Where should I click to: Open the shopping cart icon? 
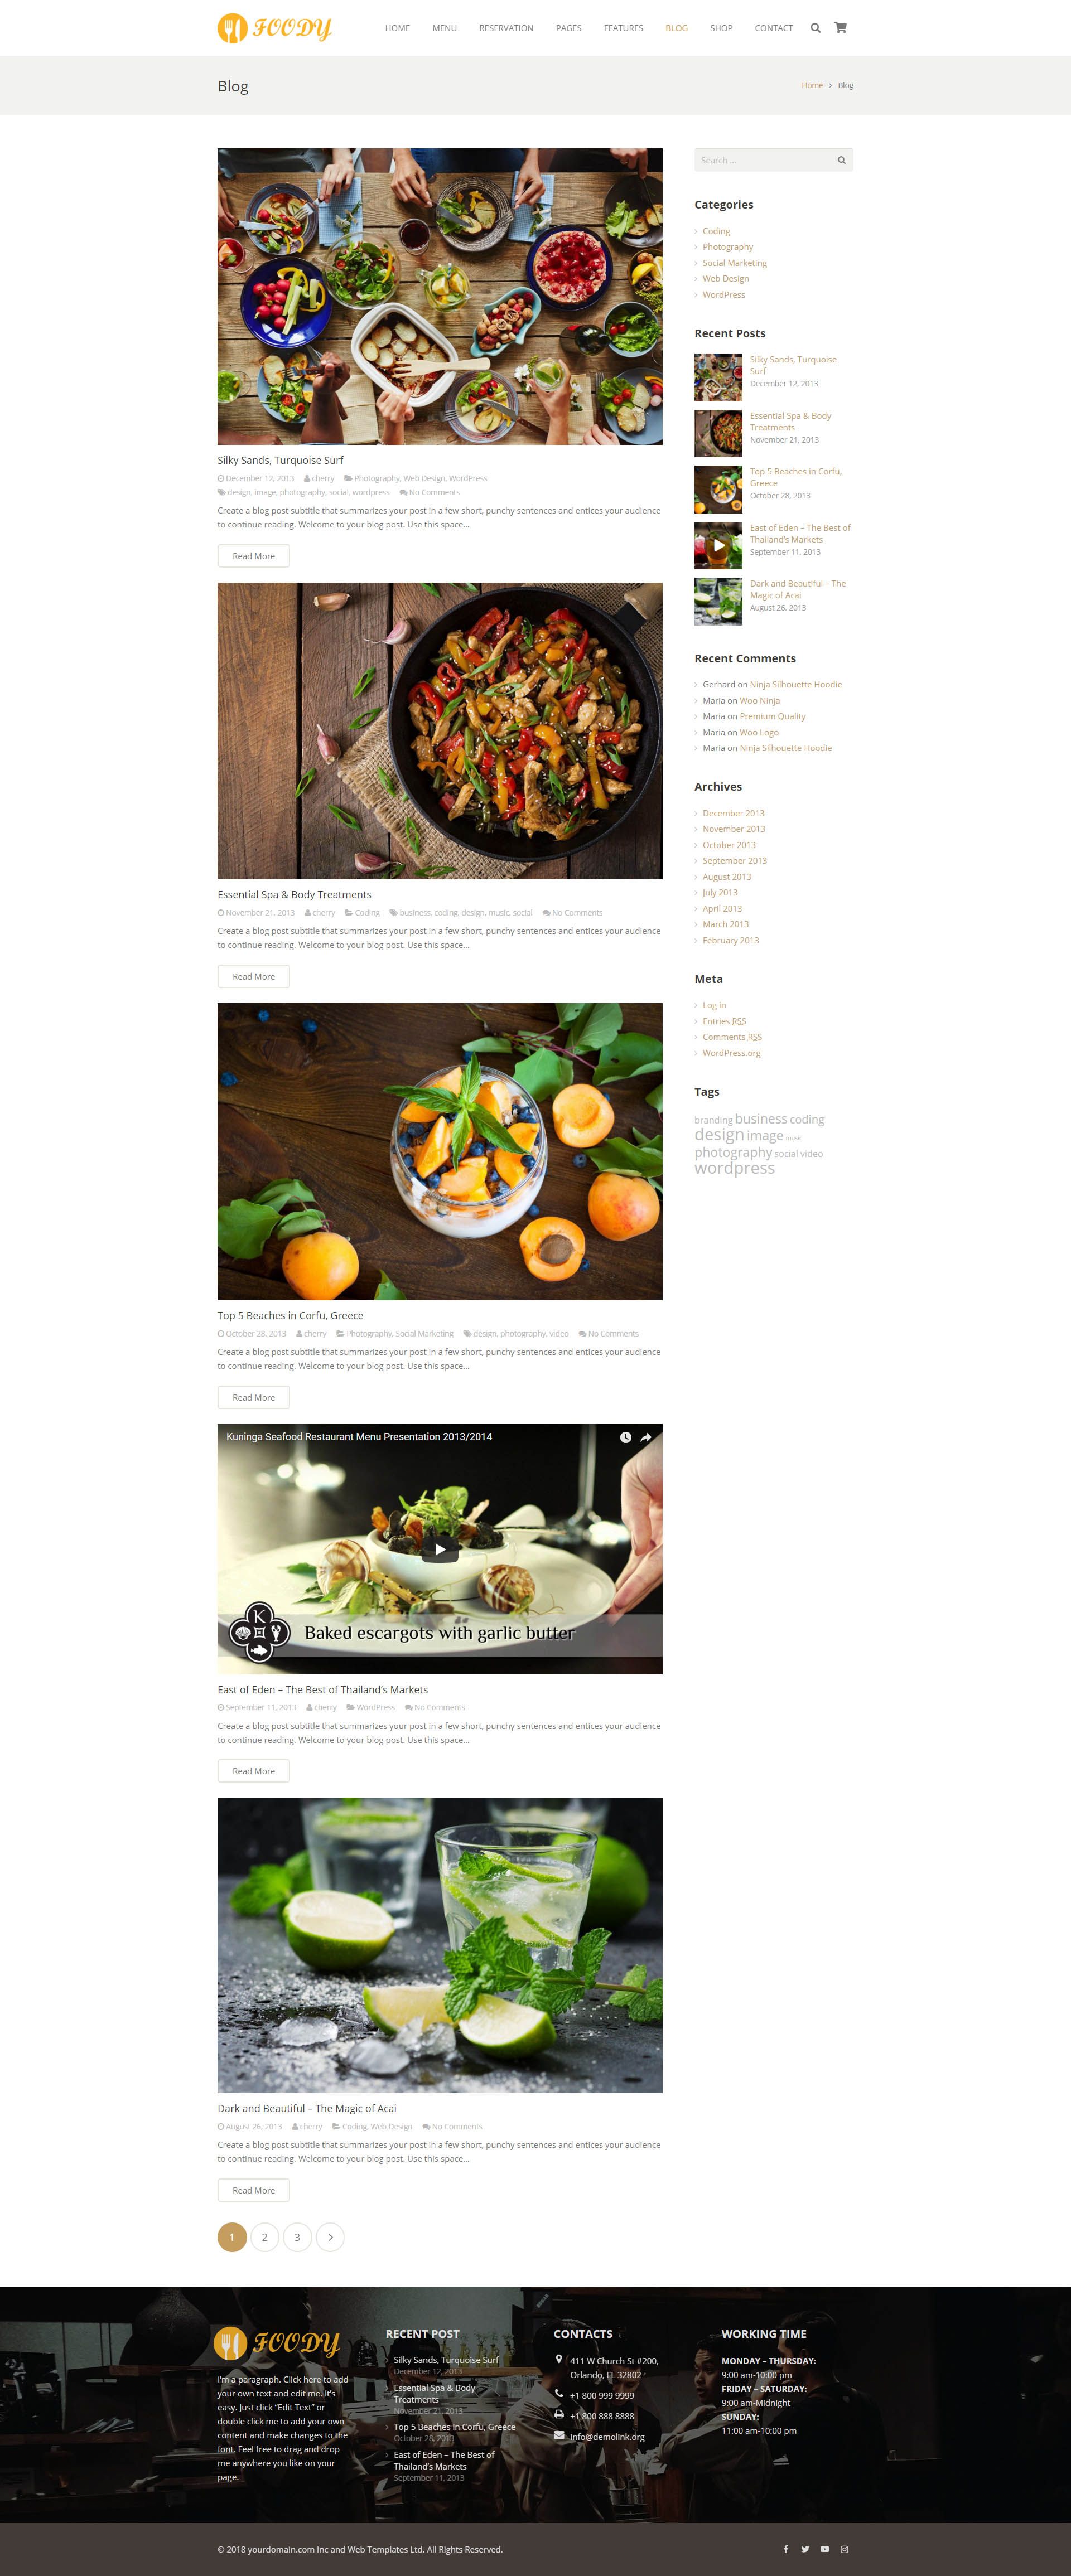[x=840, y=28]
